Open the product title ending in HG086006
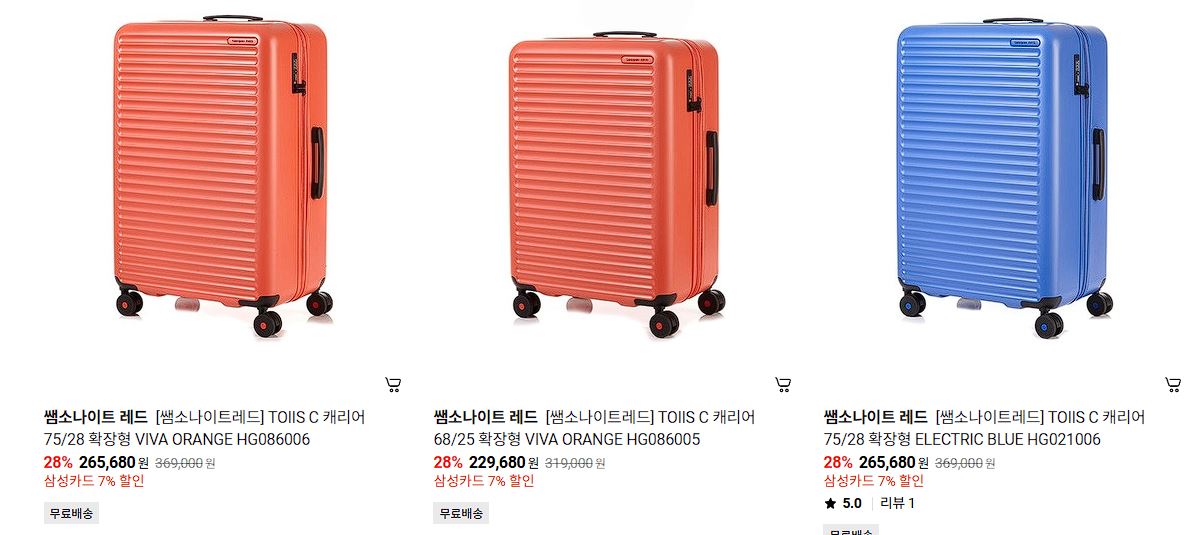 (205, 429)
